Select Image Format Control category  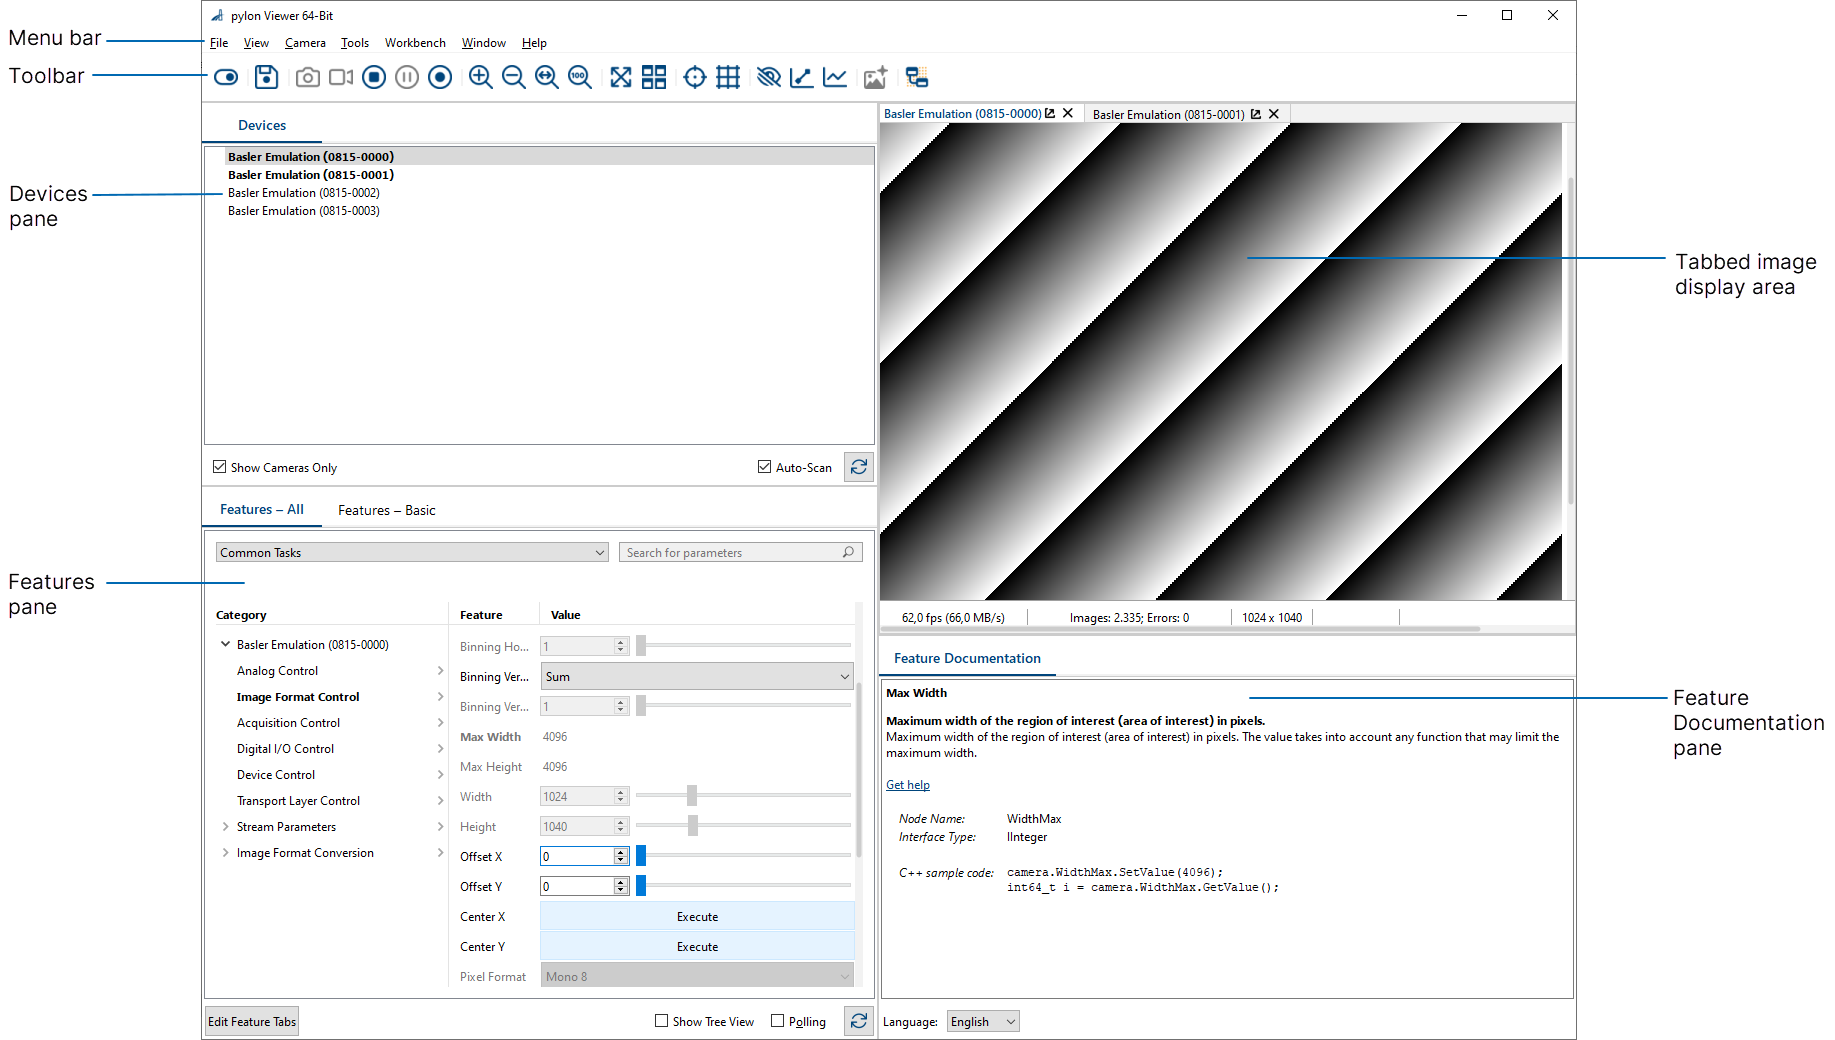pos(298,697)
